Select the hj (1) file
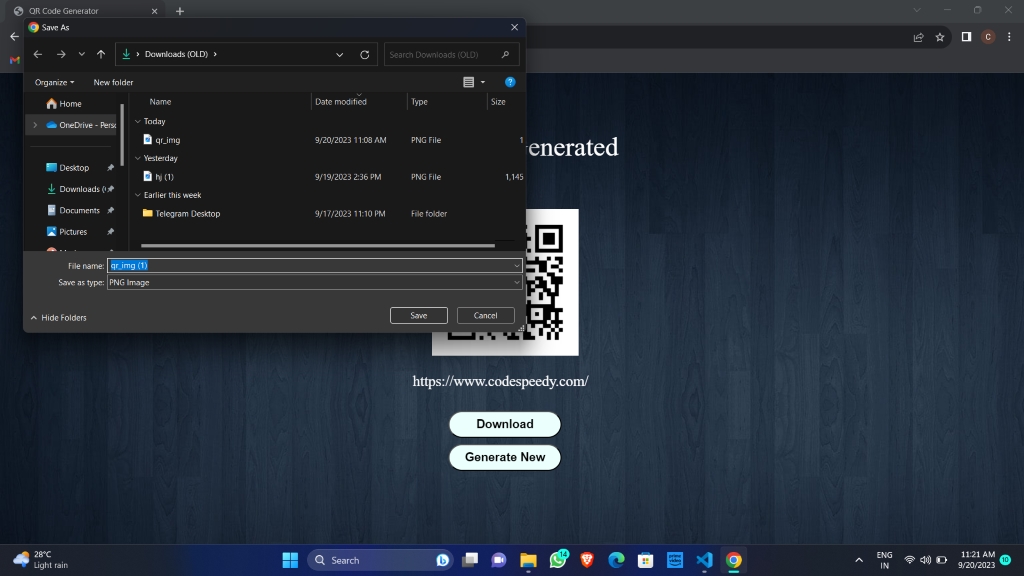 164,177
